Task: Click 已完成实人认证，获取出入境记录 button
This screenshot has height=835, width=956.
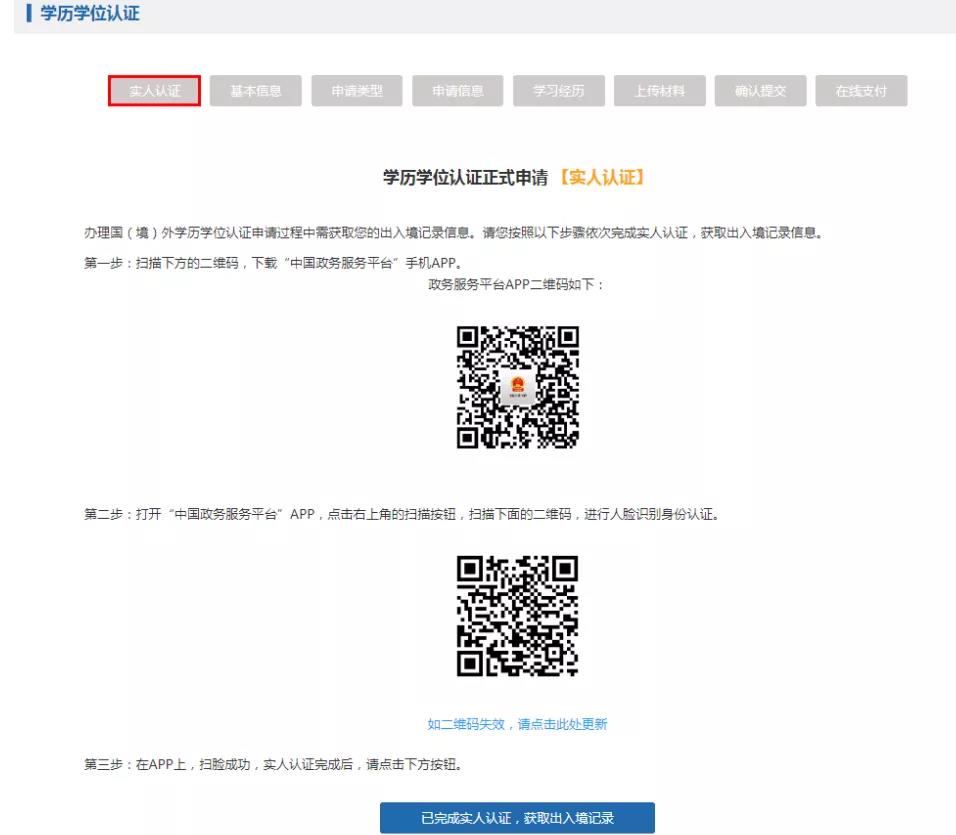Action: pyautogui.click(x=517, y=818)
